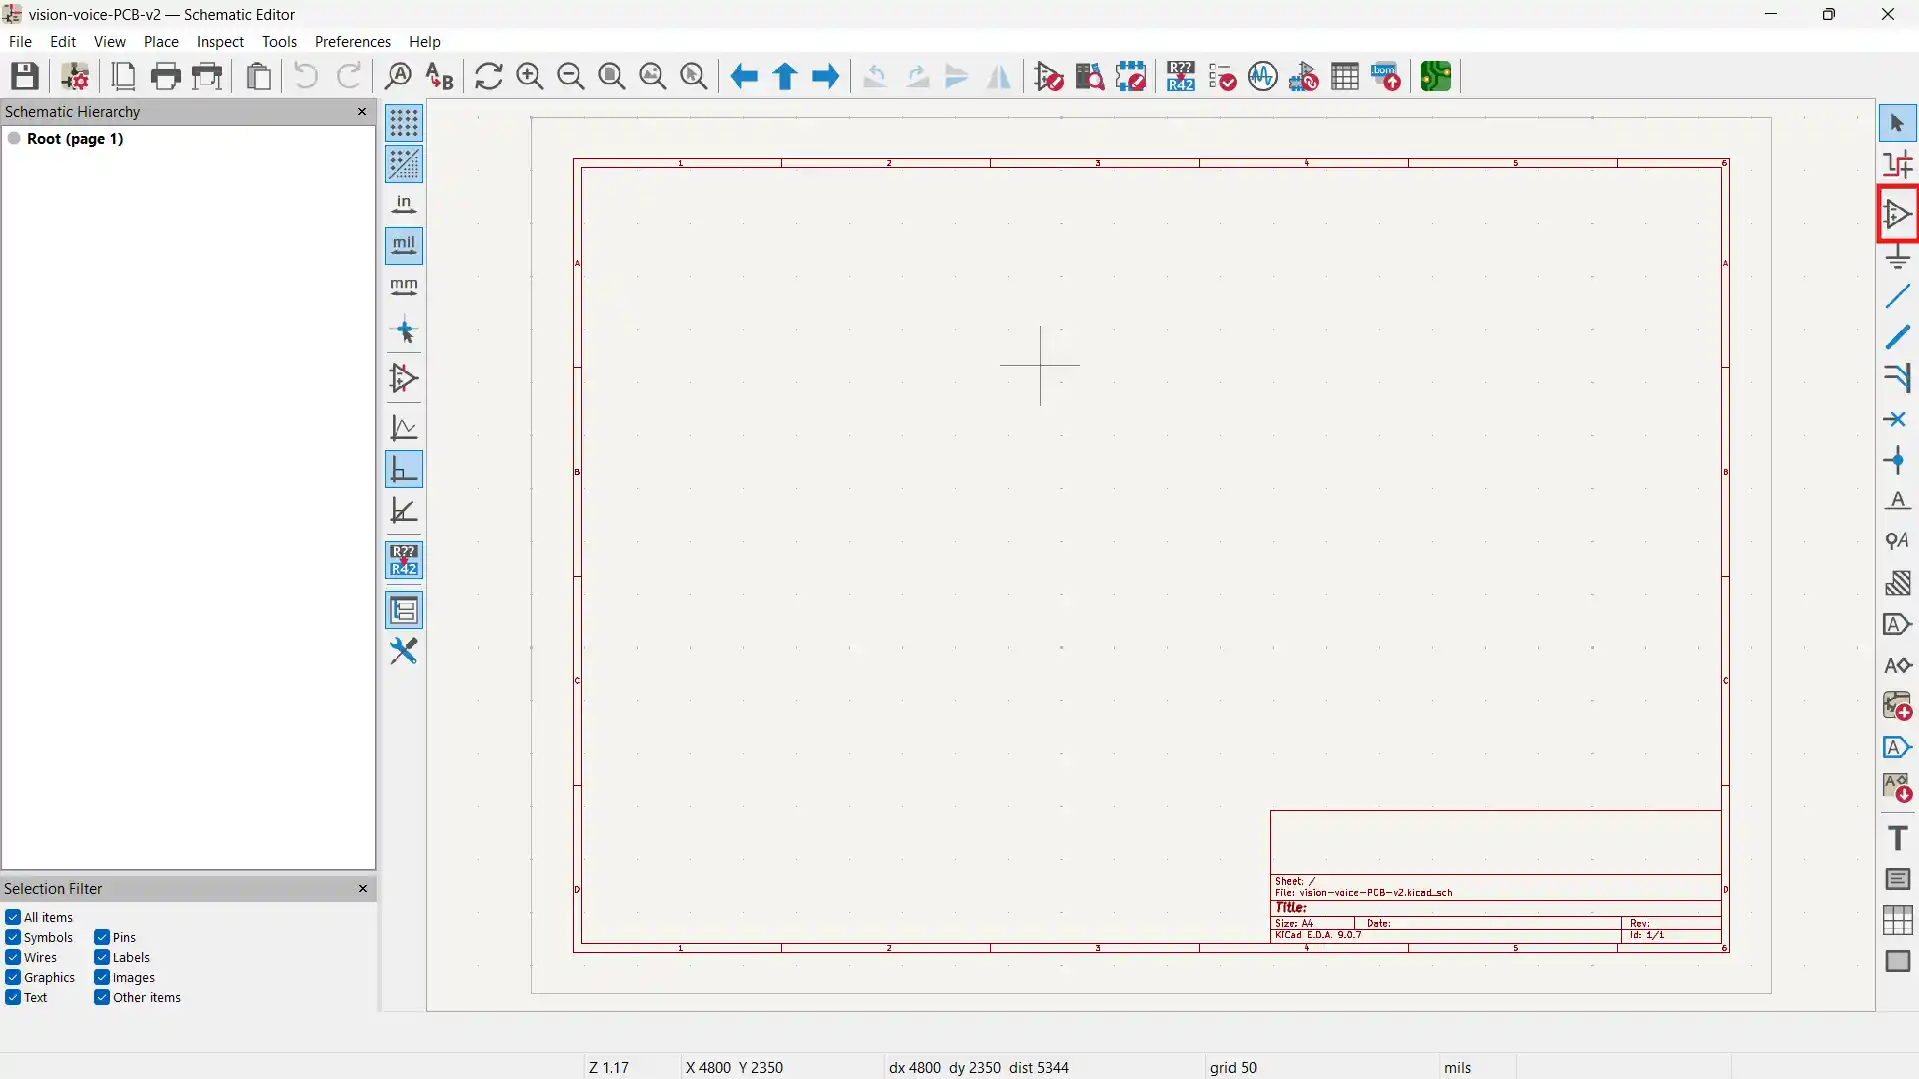The width and height of the screenshot is (1919, 1079).
Task: Select the Place Junction tool
Action: click(x=1897, y=460)
